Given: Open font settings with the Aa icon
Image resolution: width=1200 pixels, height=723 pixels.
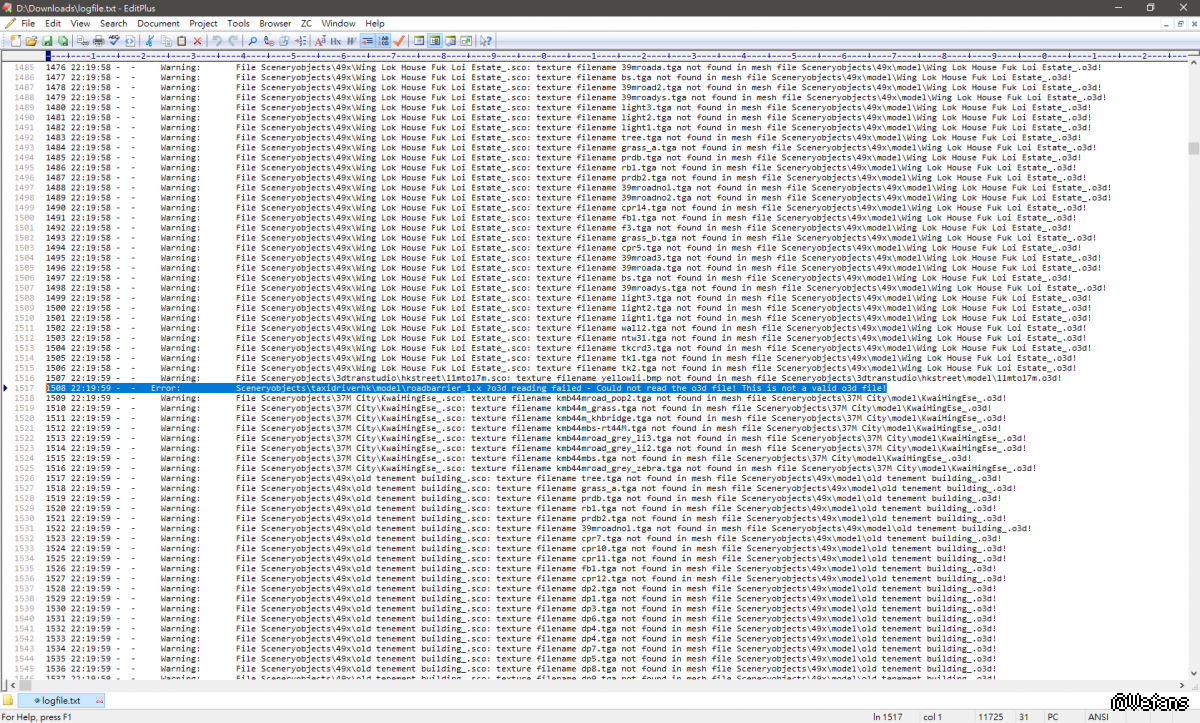Looking at the screenshot, I should click(320, 40).
